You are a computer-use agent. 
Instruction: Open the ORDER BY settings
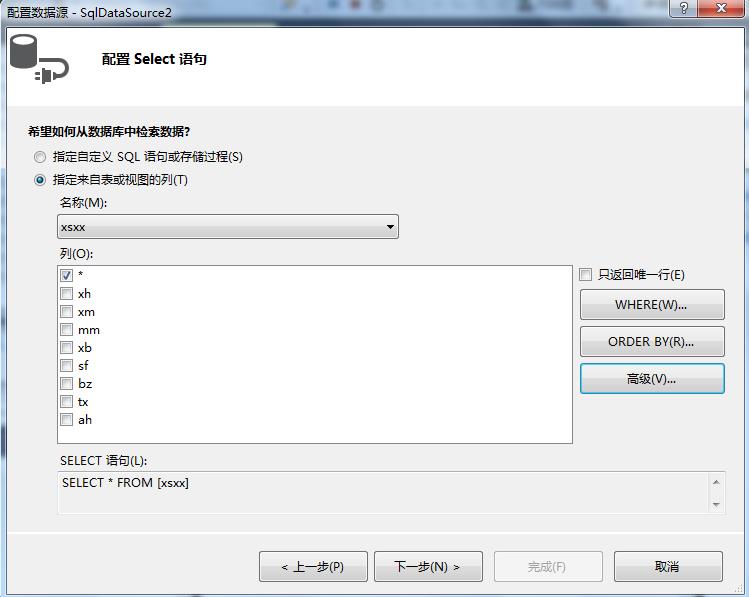(651, 342)
